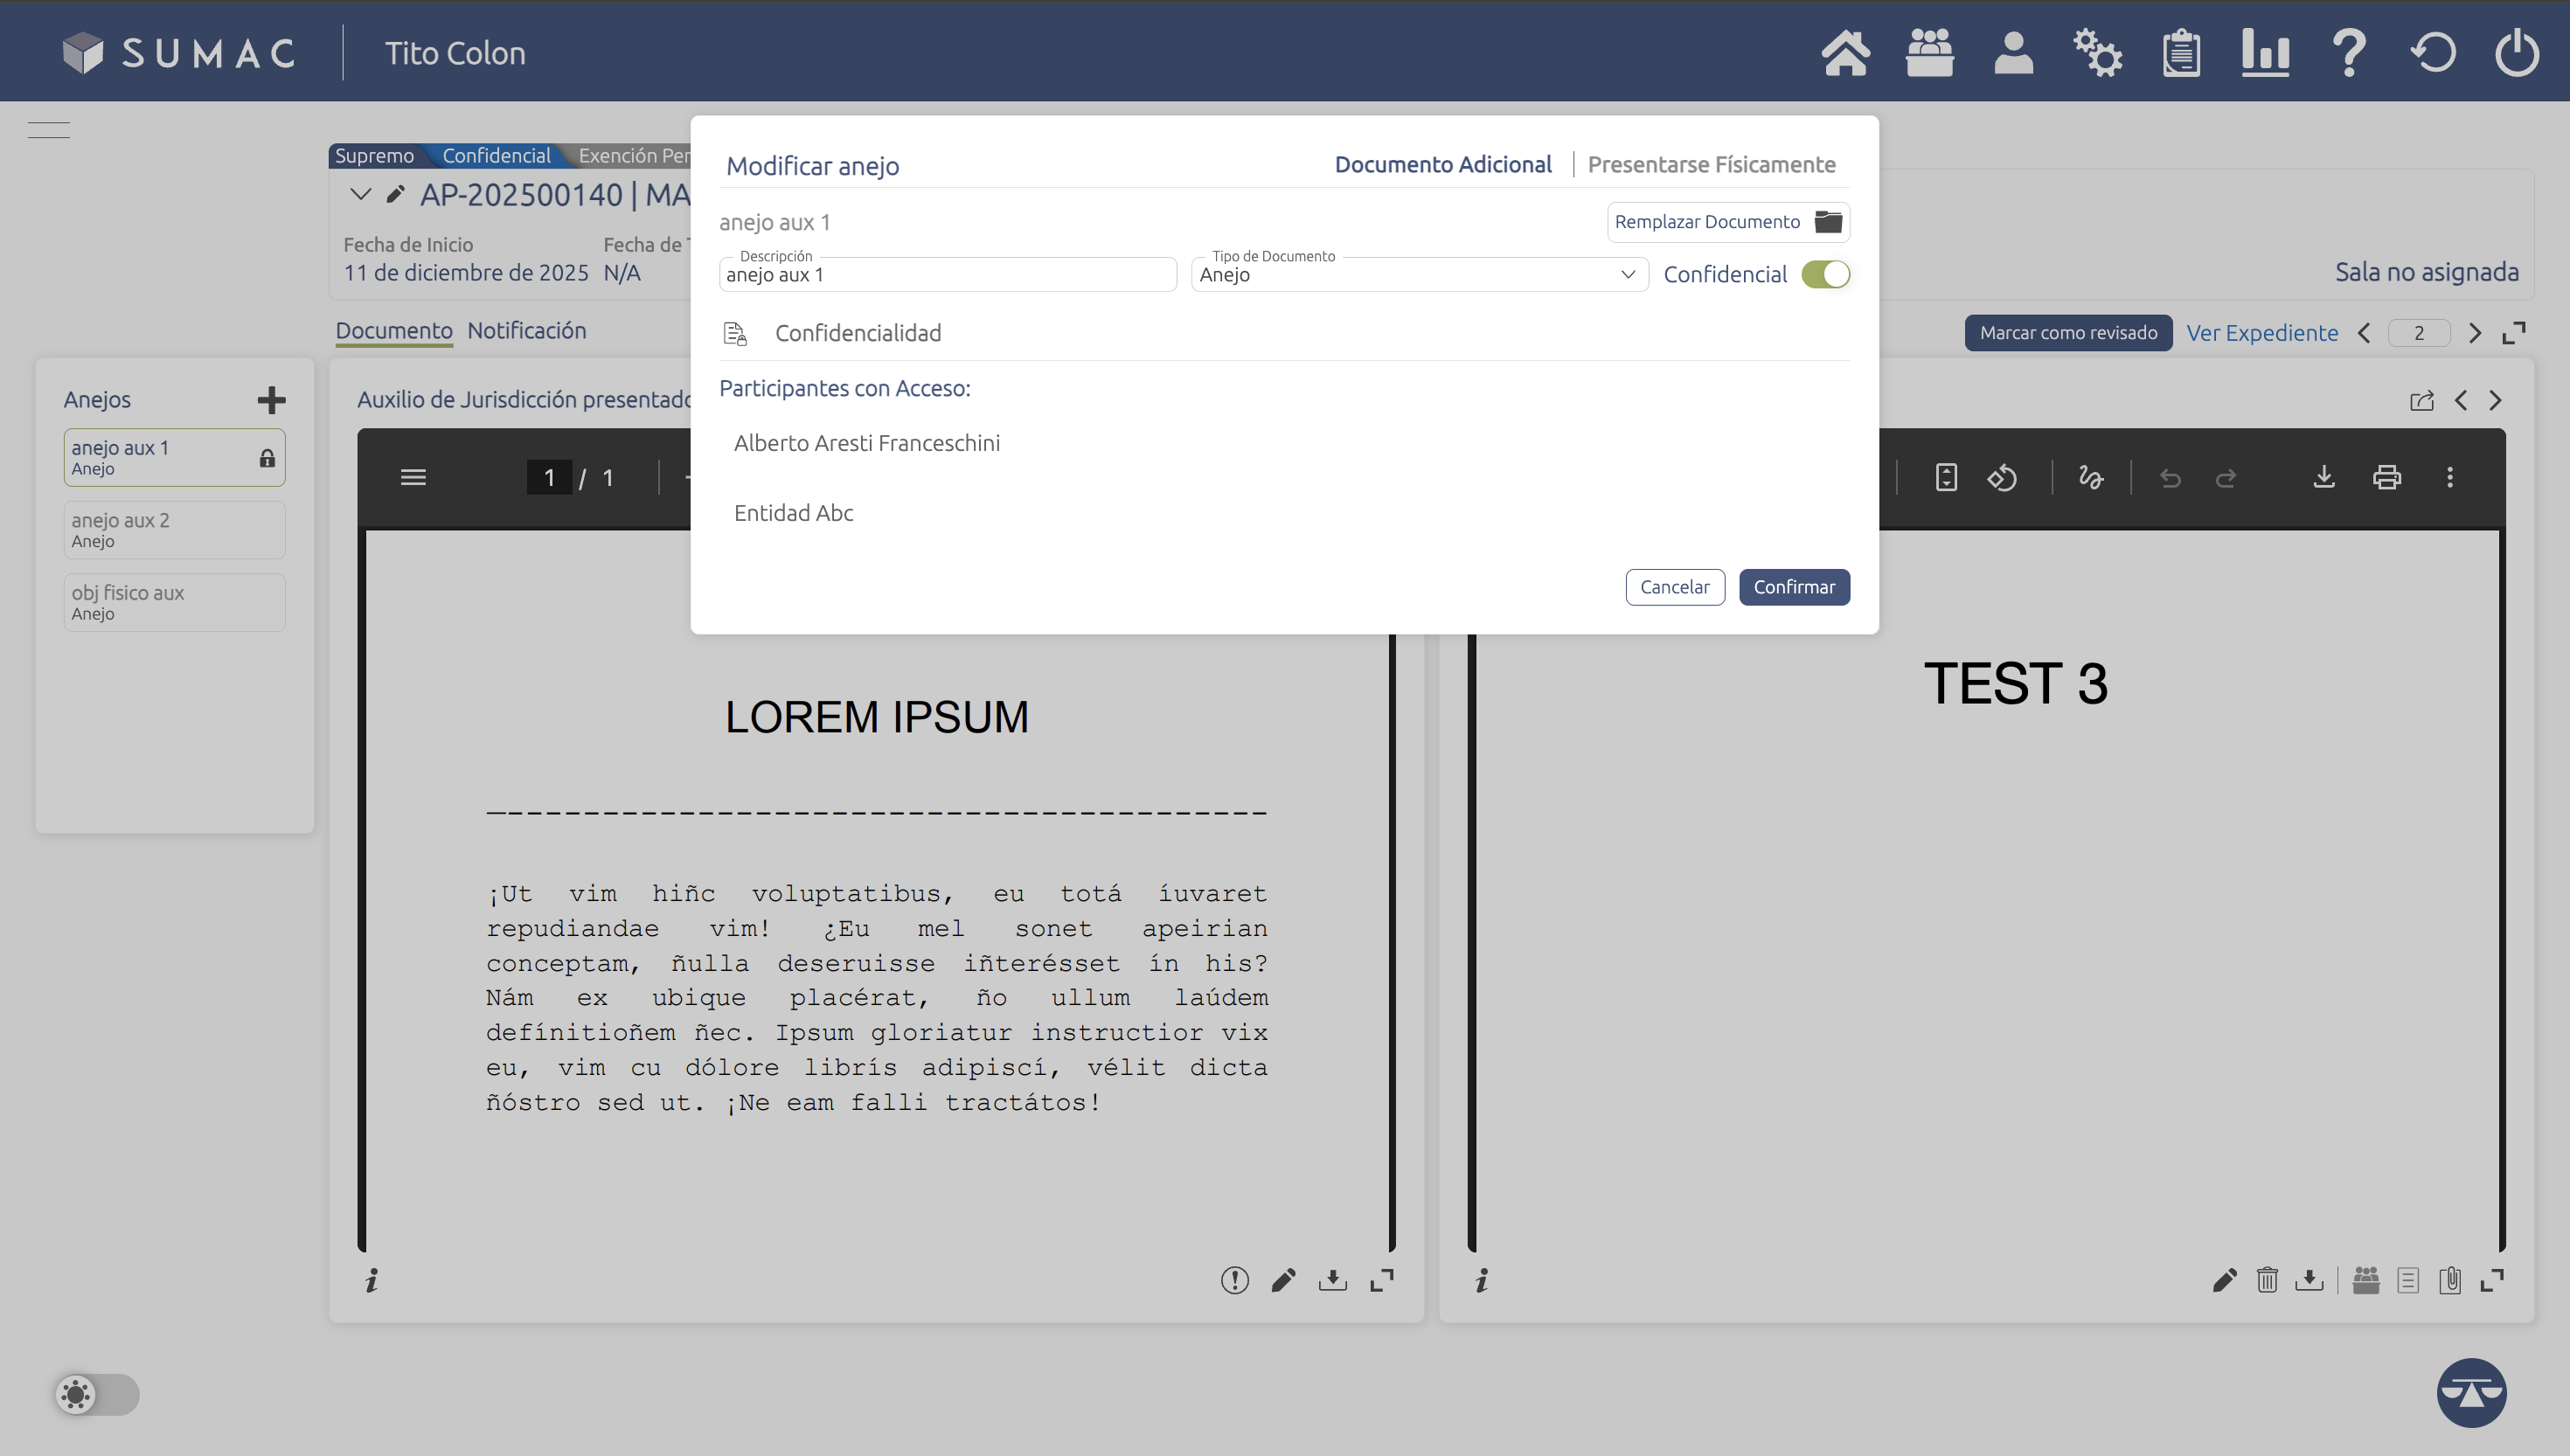Toggle the light/dark theme switch

coord(97,1394)
